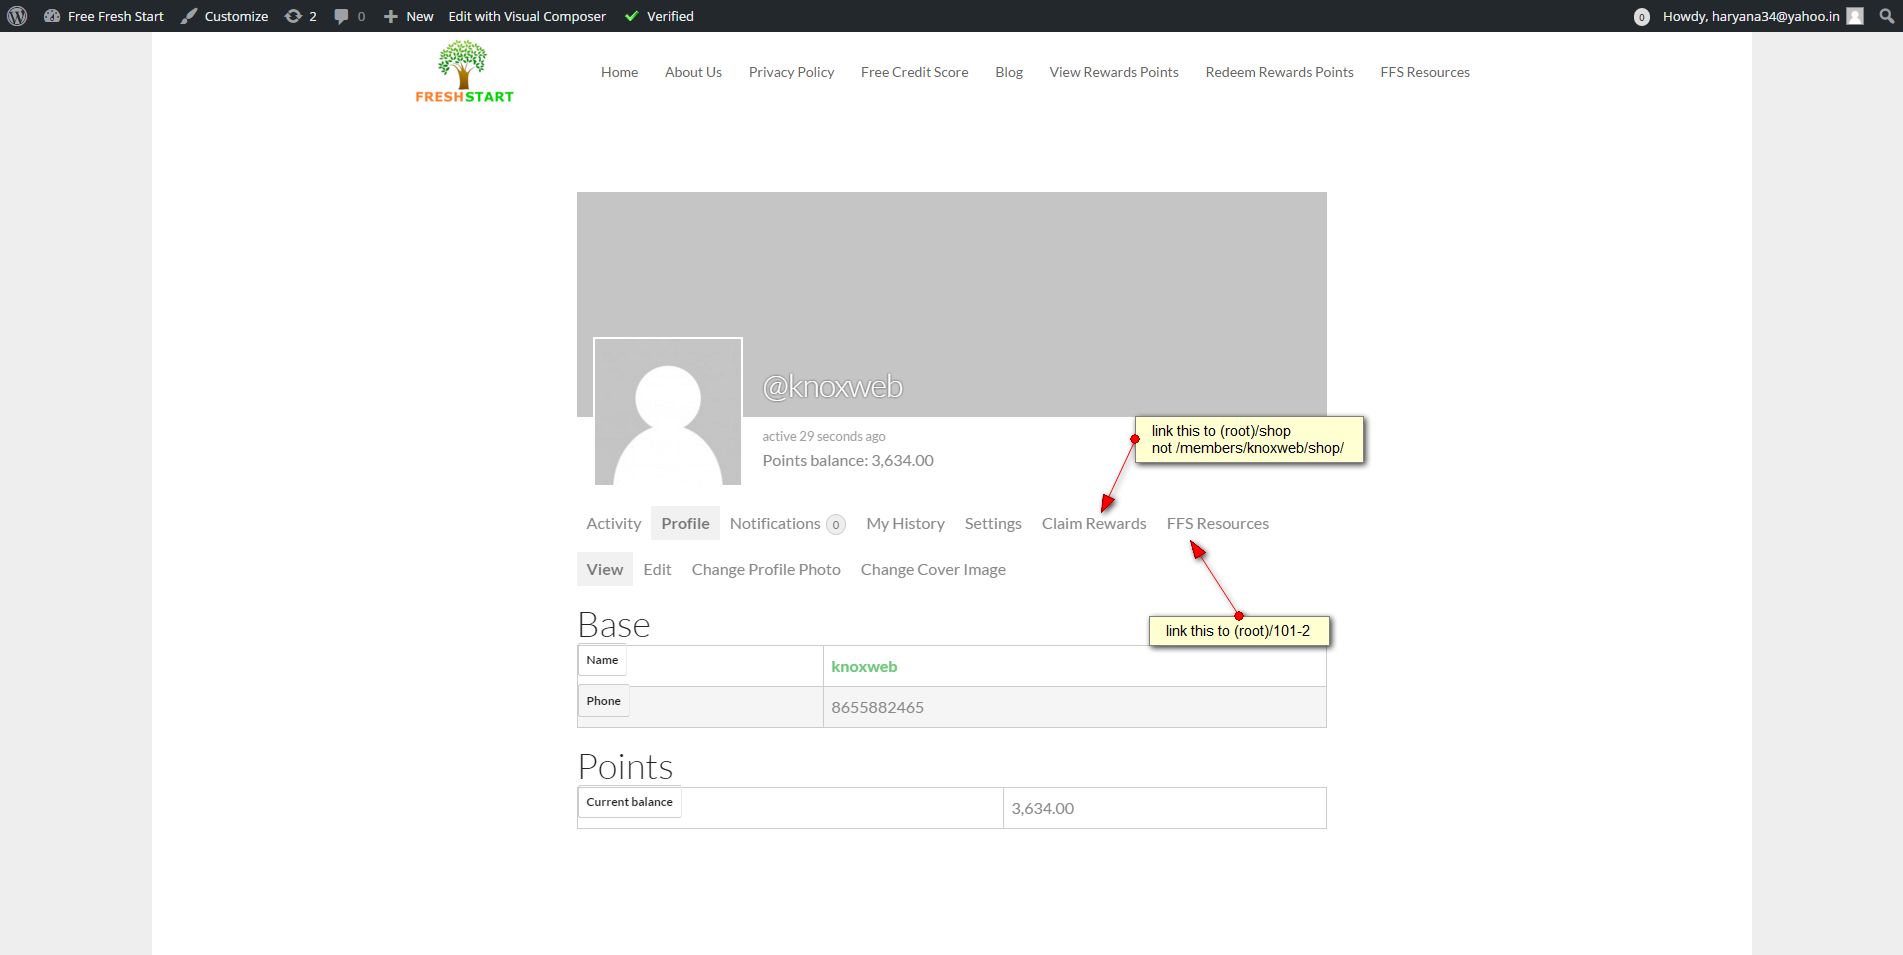
Task: Open Customize with the paintbrush icon
Action: [x=225, y=16]
